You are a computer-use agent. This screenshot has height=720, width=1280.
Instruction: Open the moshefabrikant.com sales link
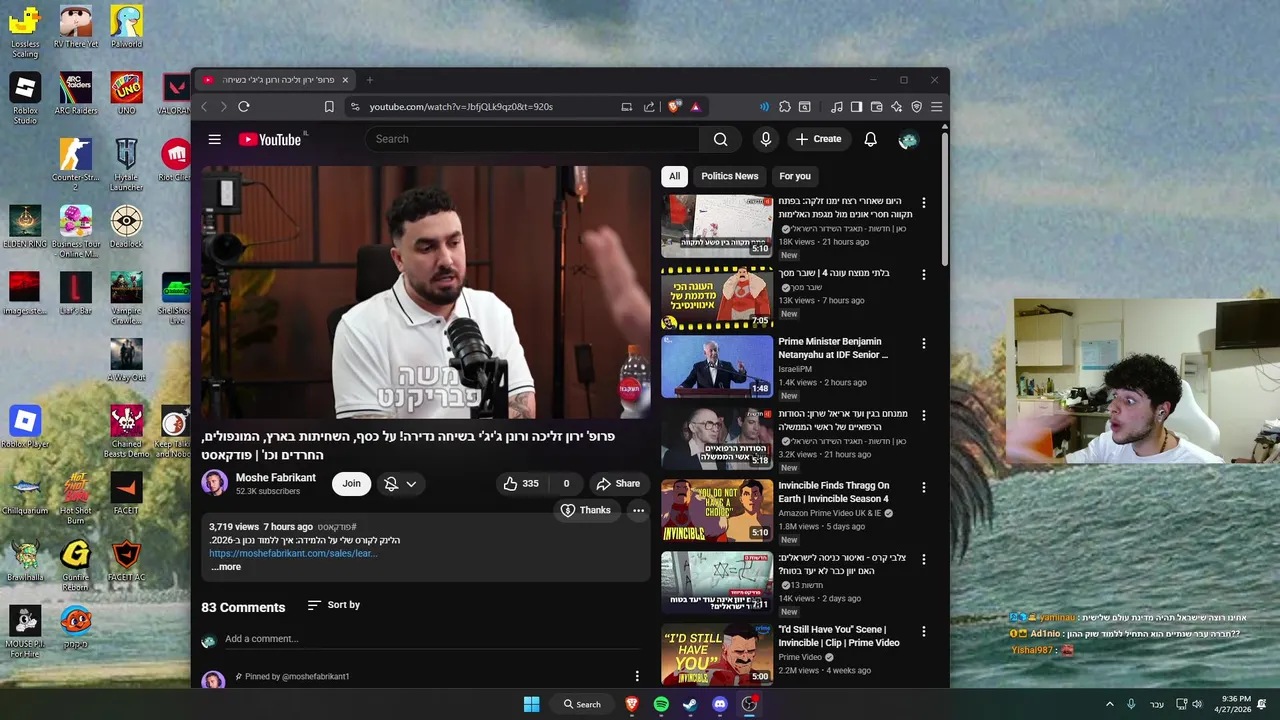pos(293,553)
